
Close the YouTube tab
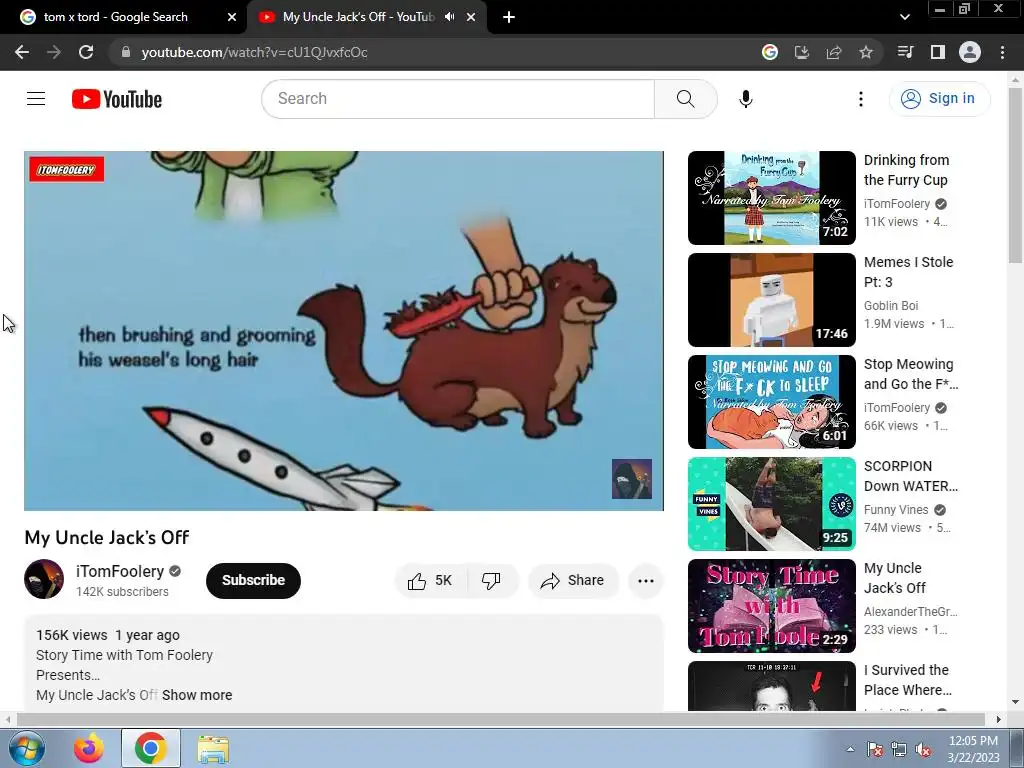tap(471, 17)
